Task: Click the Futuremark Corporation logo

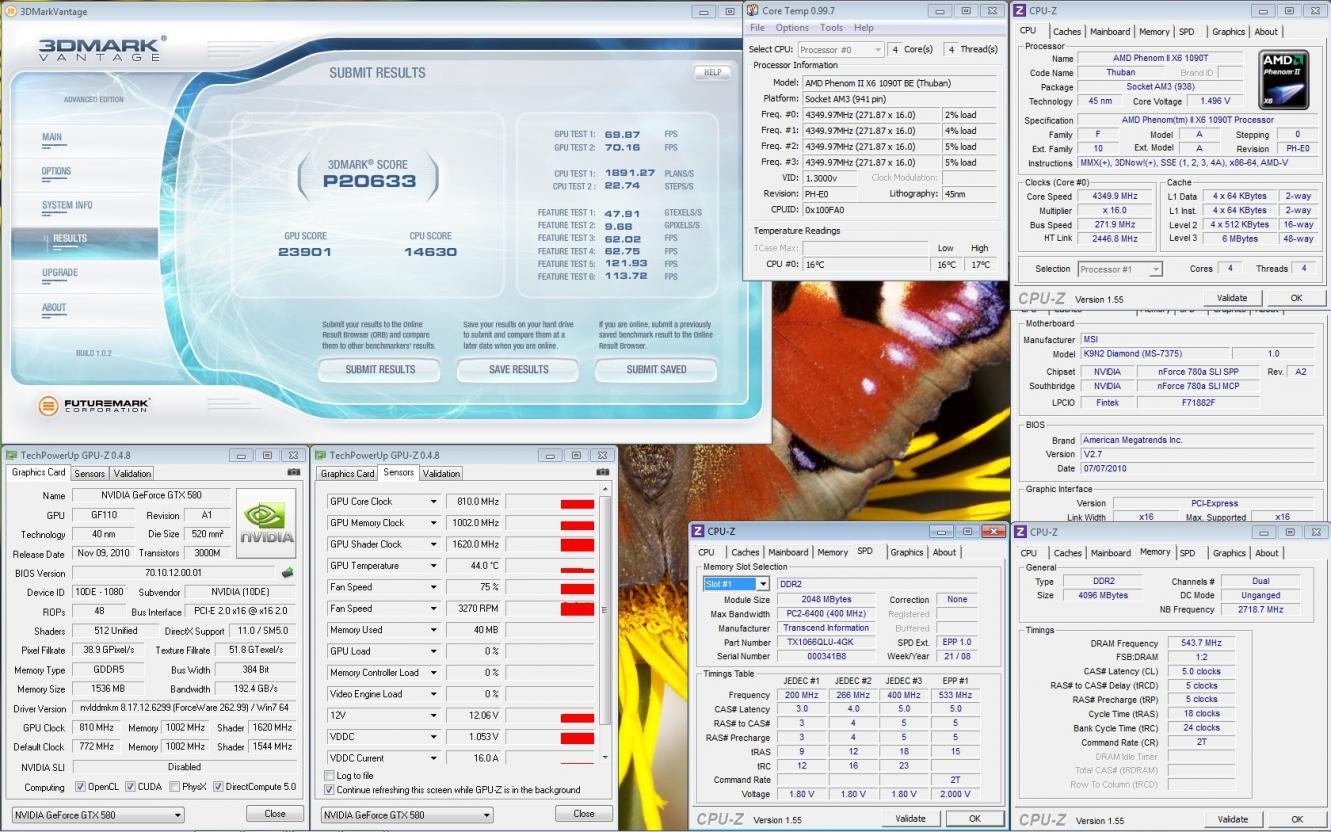Action: coord(94,405)
